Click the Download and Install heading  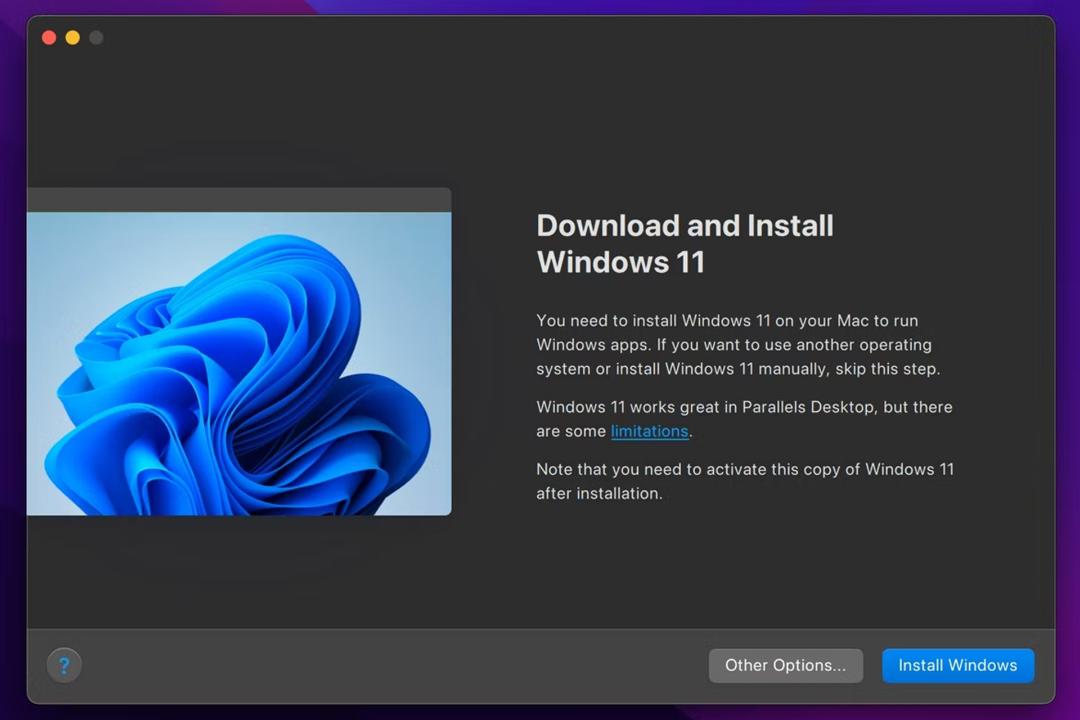(685, 244)
